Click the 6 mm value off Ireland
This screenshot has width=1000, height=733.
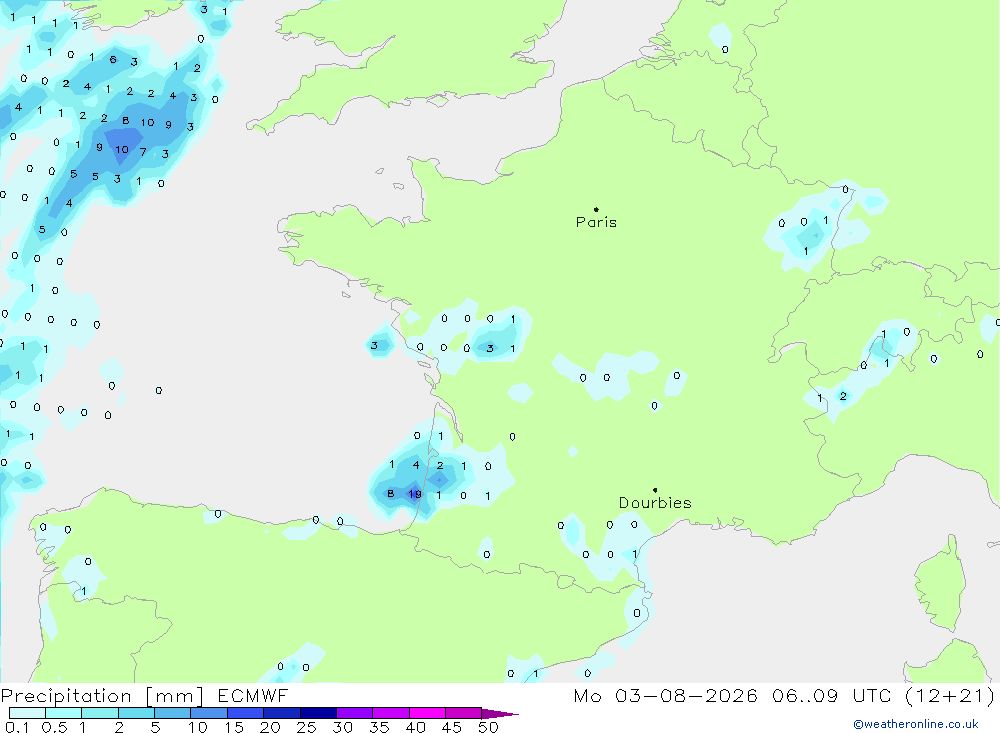(x=113, y=59)
